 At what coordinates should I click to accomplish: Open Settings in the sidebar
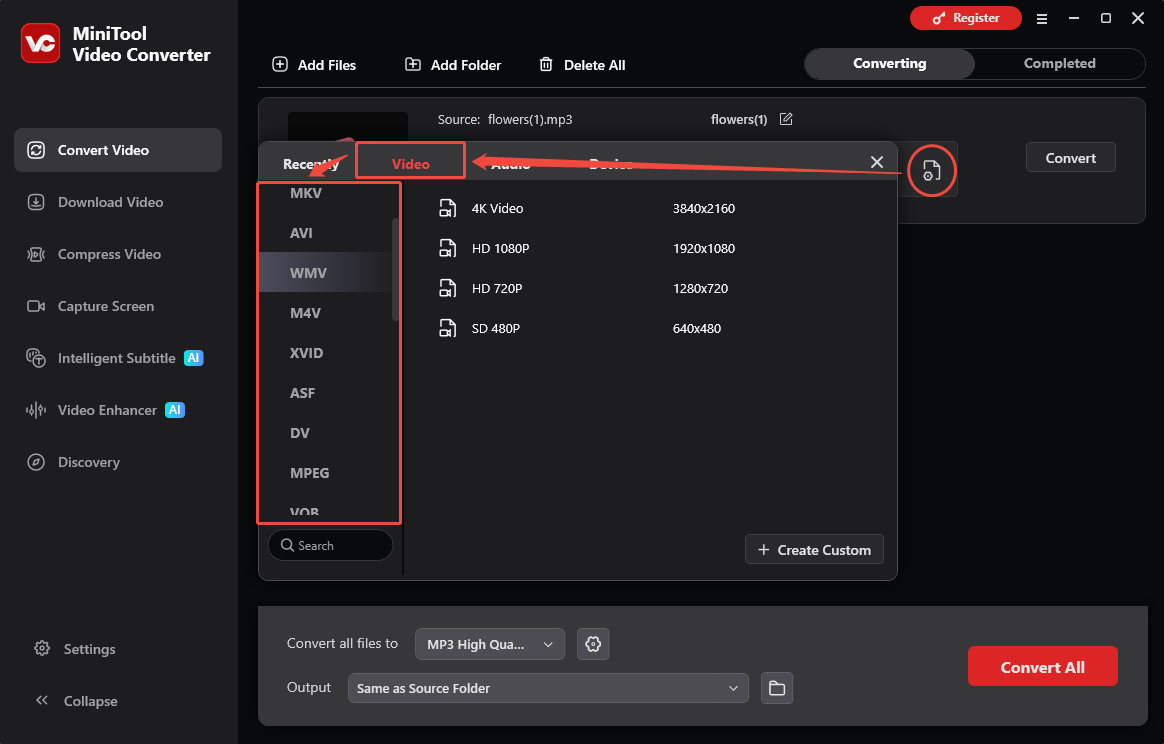point(75,649)
